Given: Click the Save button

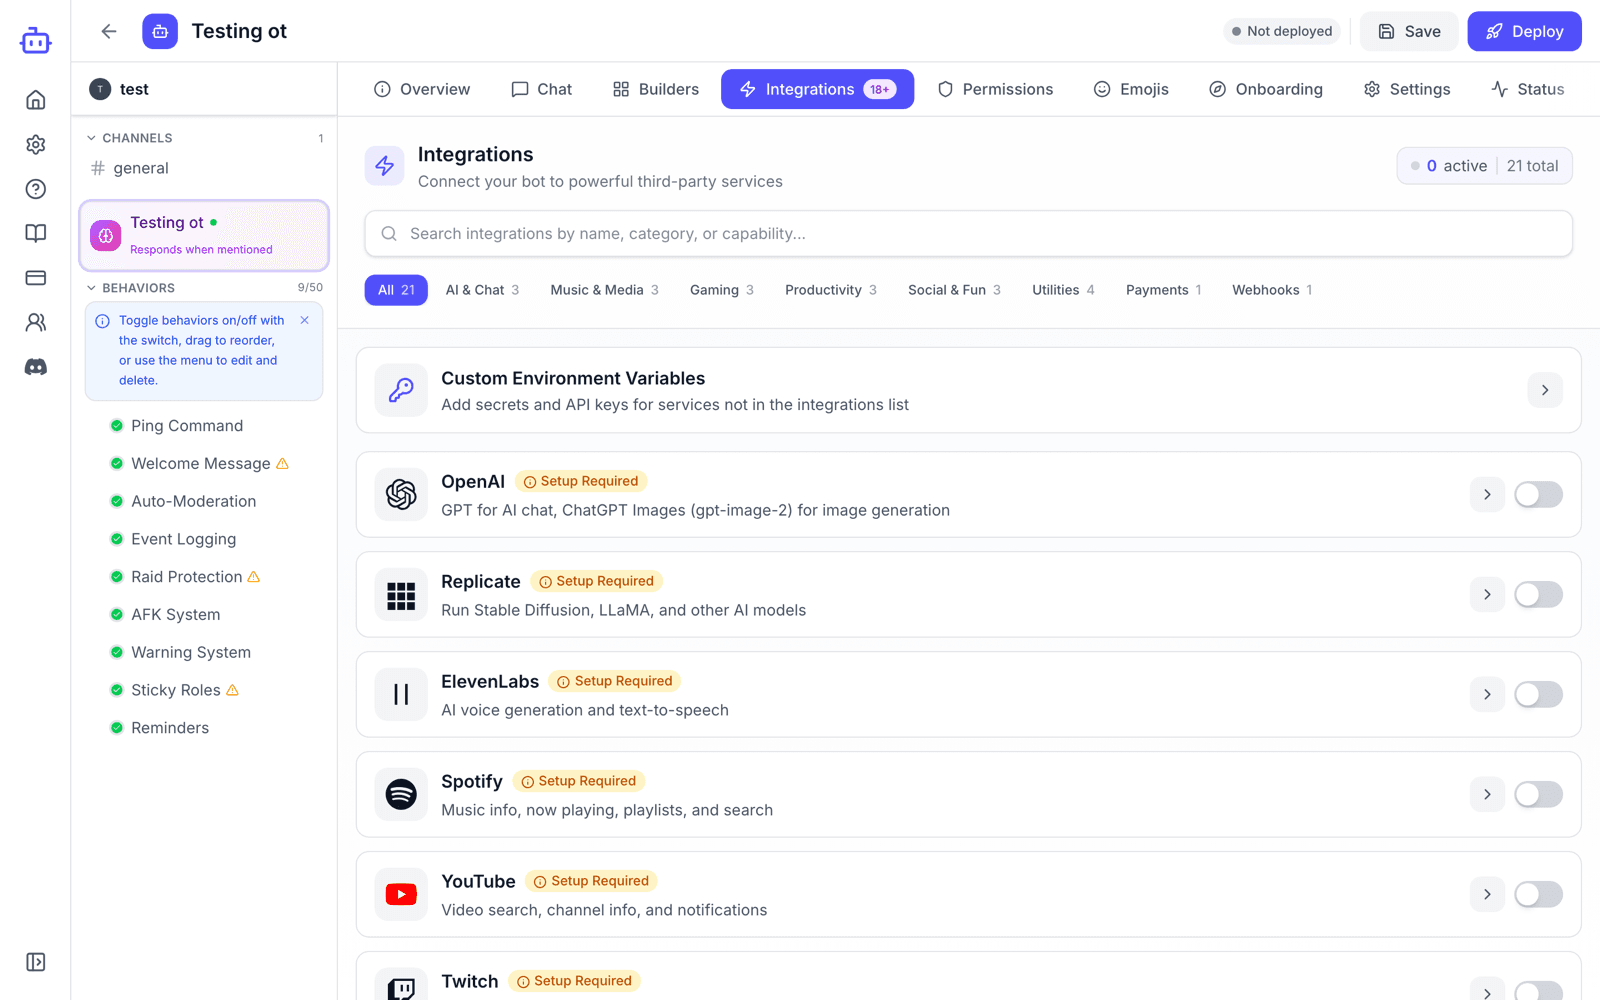Looking at the screenshot, I should tap(1409, 31).
